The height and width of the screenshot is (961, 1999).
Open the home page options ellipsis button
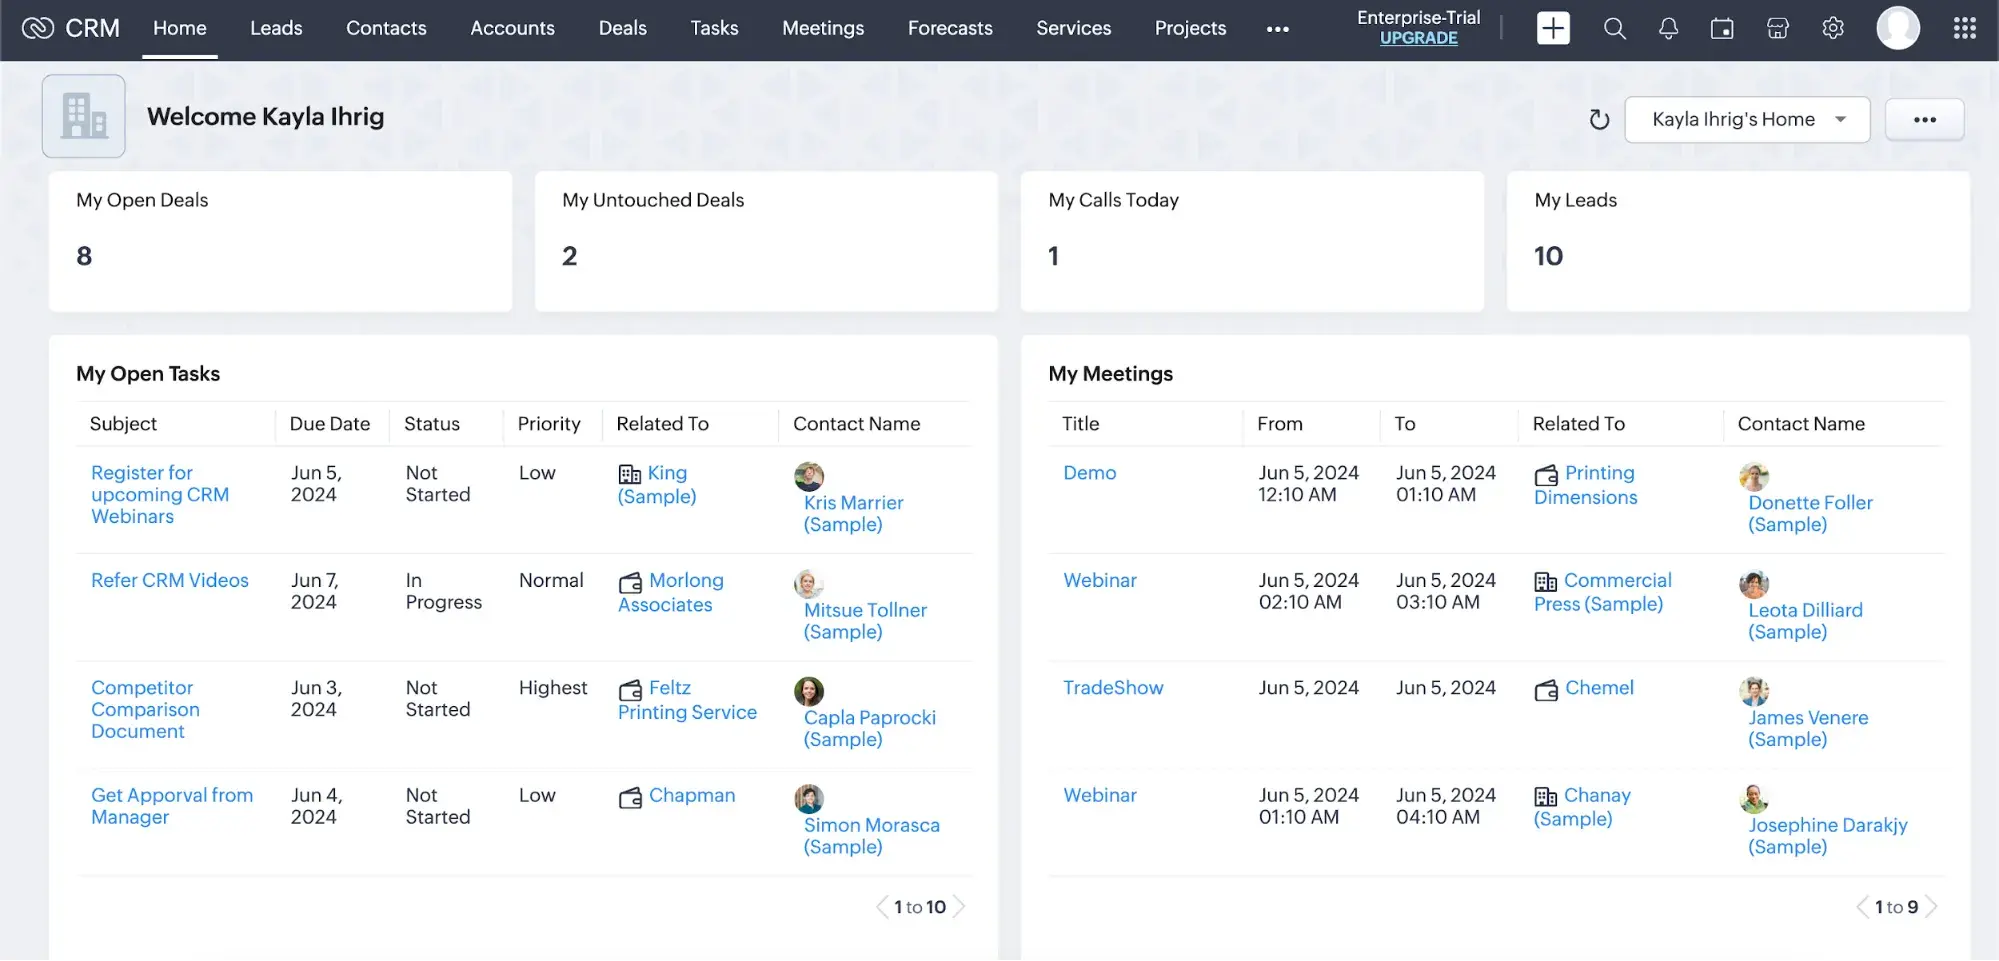tap(1924, 120)
